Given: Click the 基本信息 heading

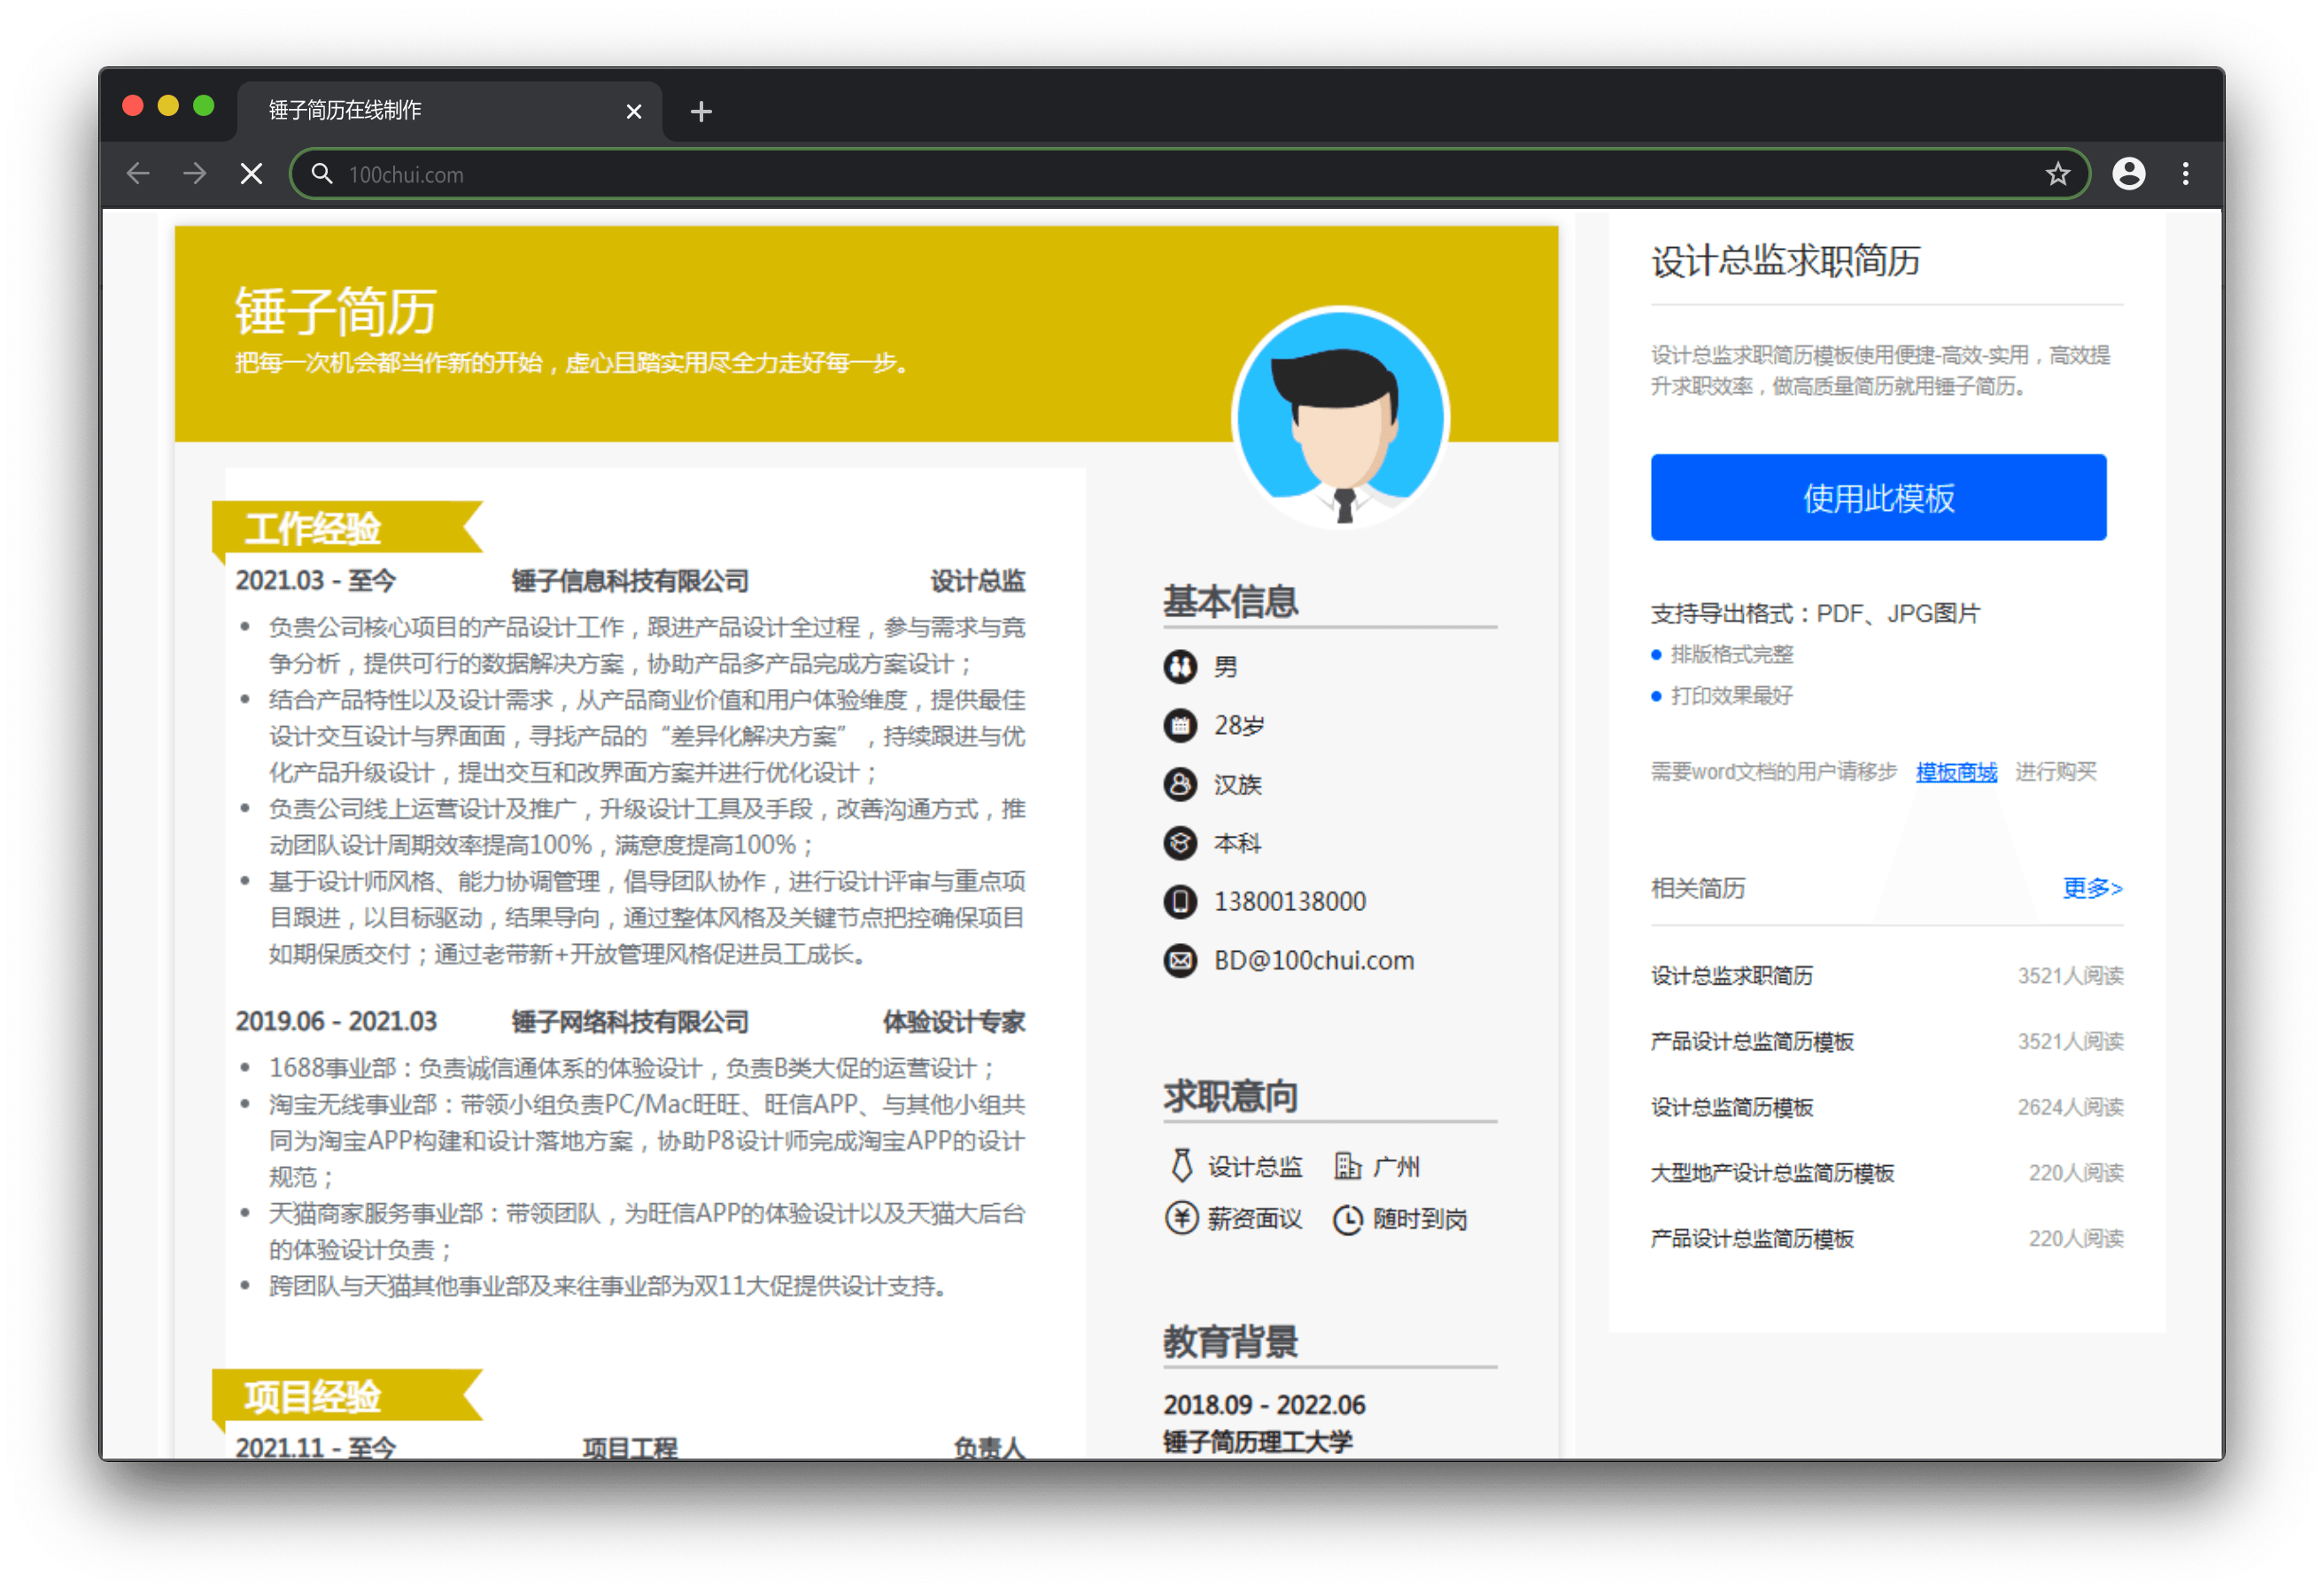Looking at the screenshot, I should pyautogui.click(x=1230, y=601).
